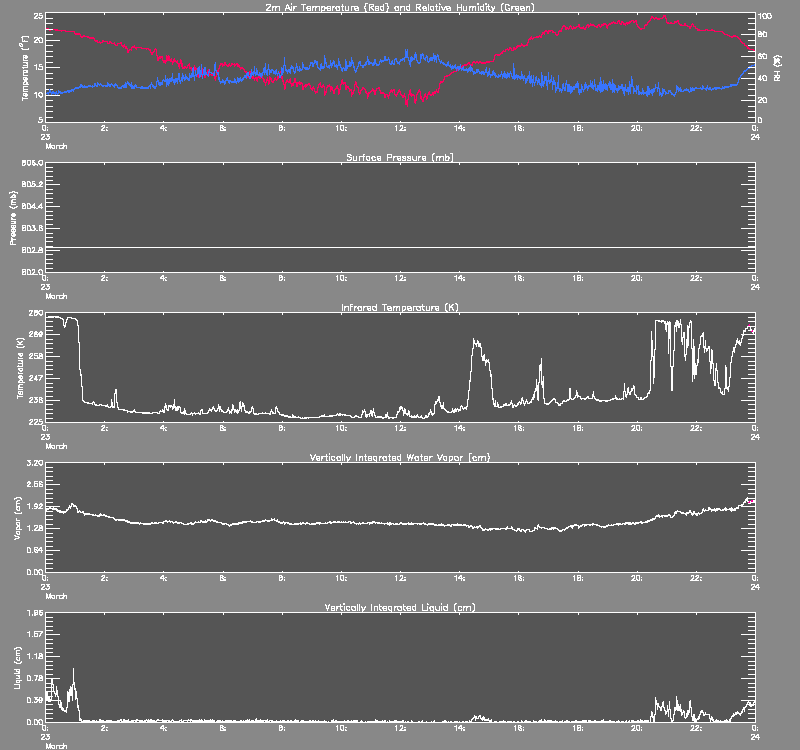
Task: Click the '12:' hour tick under the Surface Pressure chart
Action: [x=400, y=279]
